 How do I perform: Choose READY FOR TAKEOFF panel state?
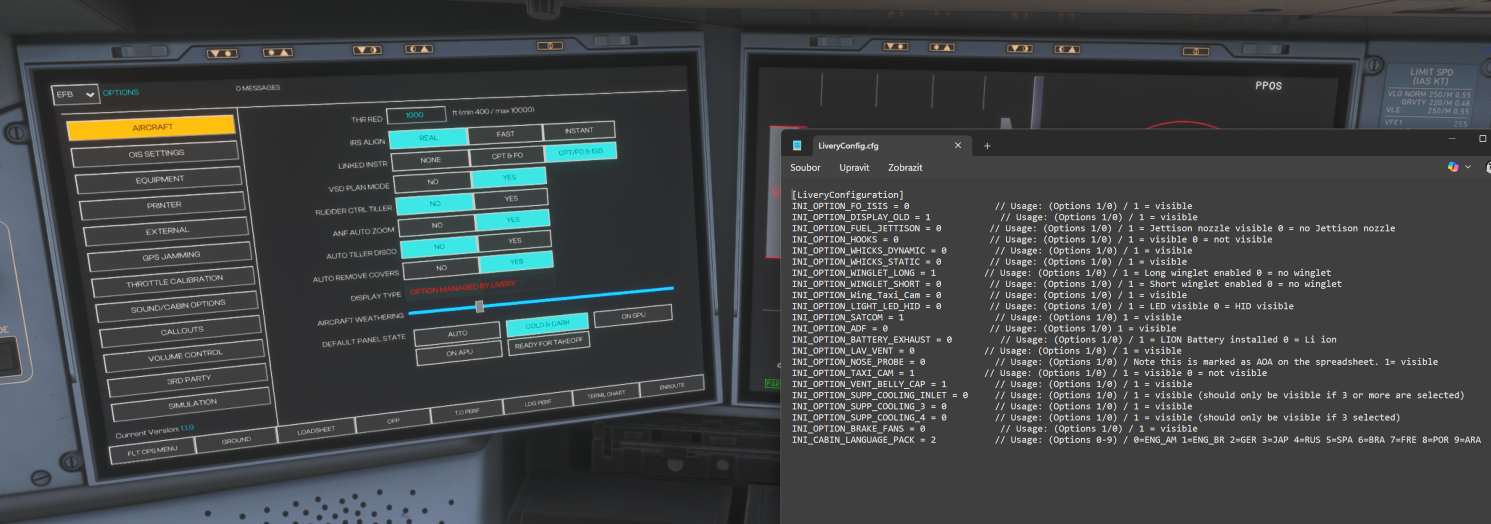pos(549,342)
